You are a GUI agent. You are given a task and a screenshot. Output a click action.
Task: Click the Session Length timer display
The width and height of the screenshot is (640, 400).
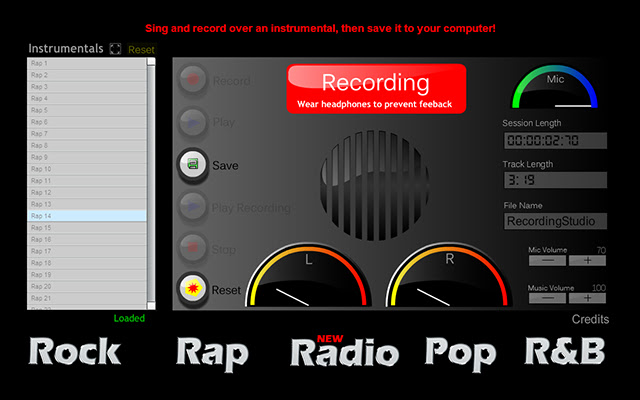(x=555, y=141)
